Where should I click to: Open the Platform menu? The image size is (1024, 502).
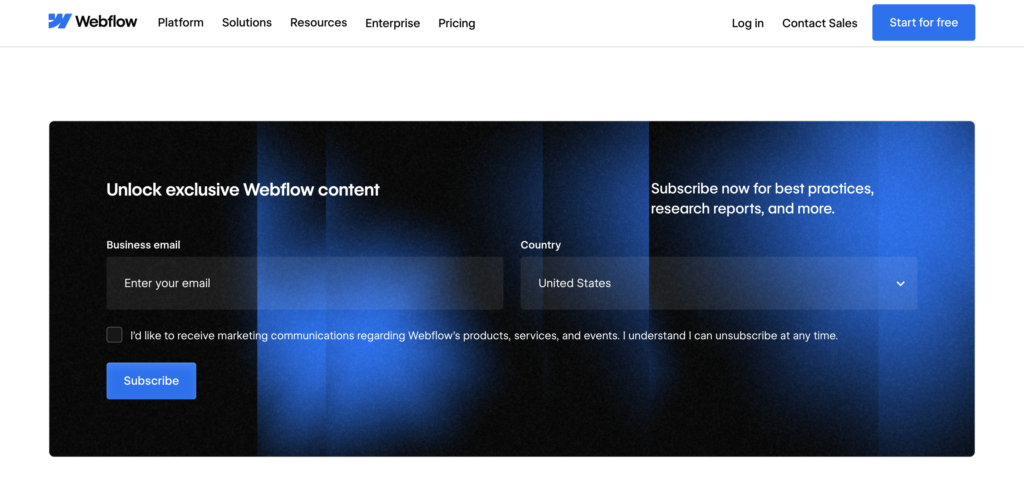[180, 22]
